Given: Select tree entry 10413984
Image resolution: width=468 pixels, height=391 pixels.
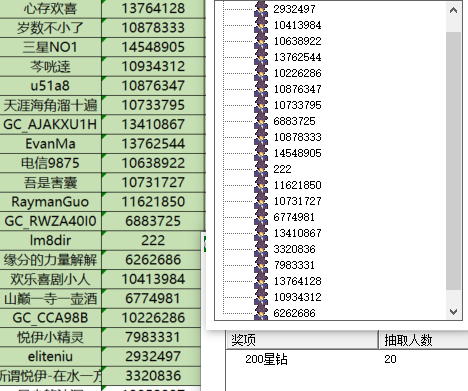Looking at the screenshot, I should (297, 25).
